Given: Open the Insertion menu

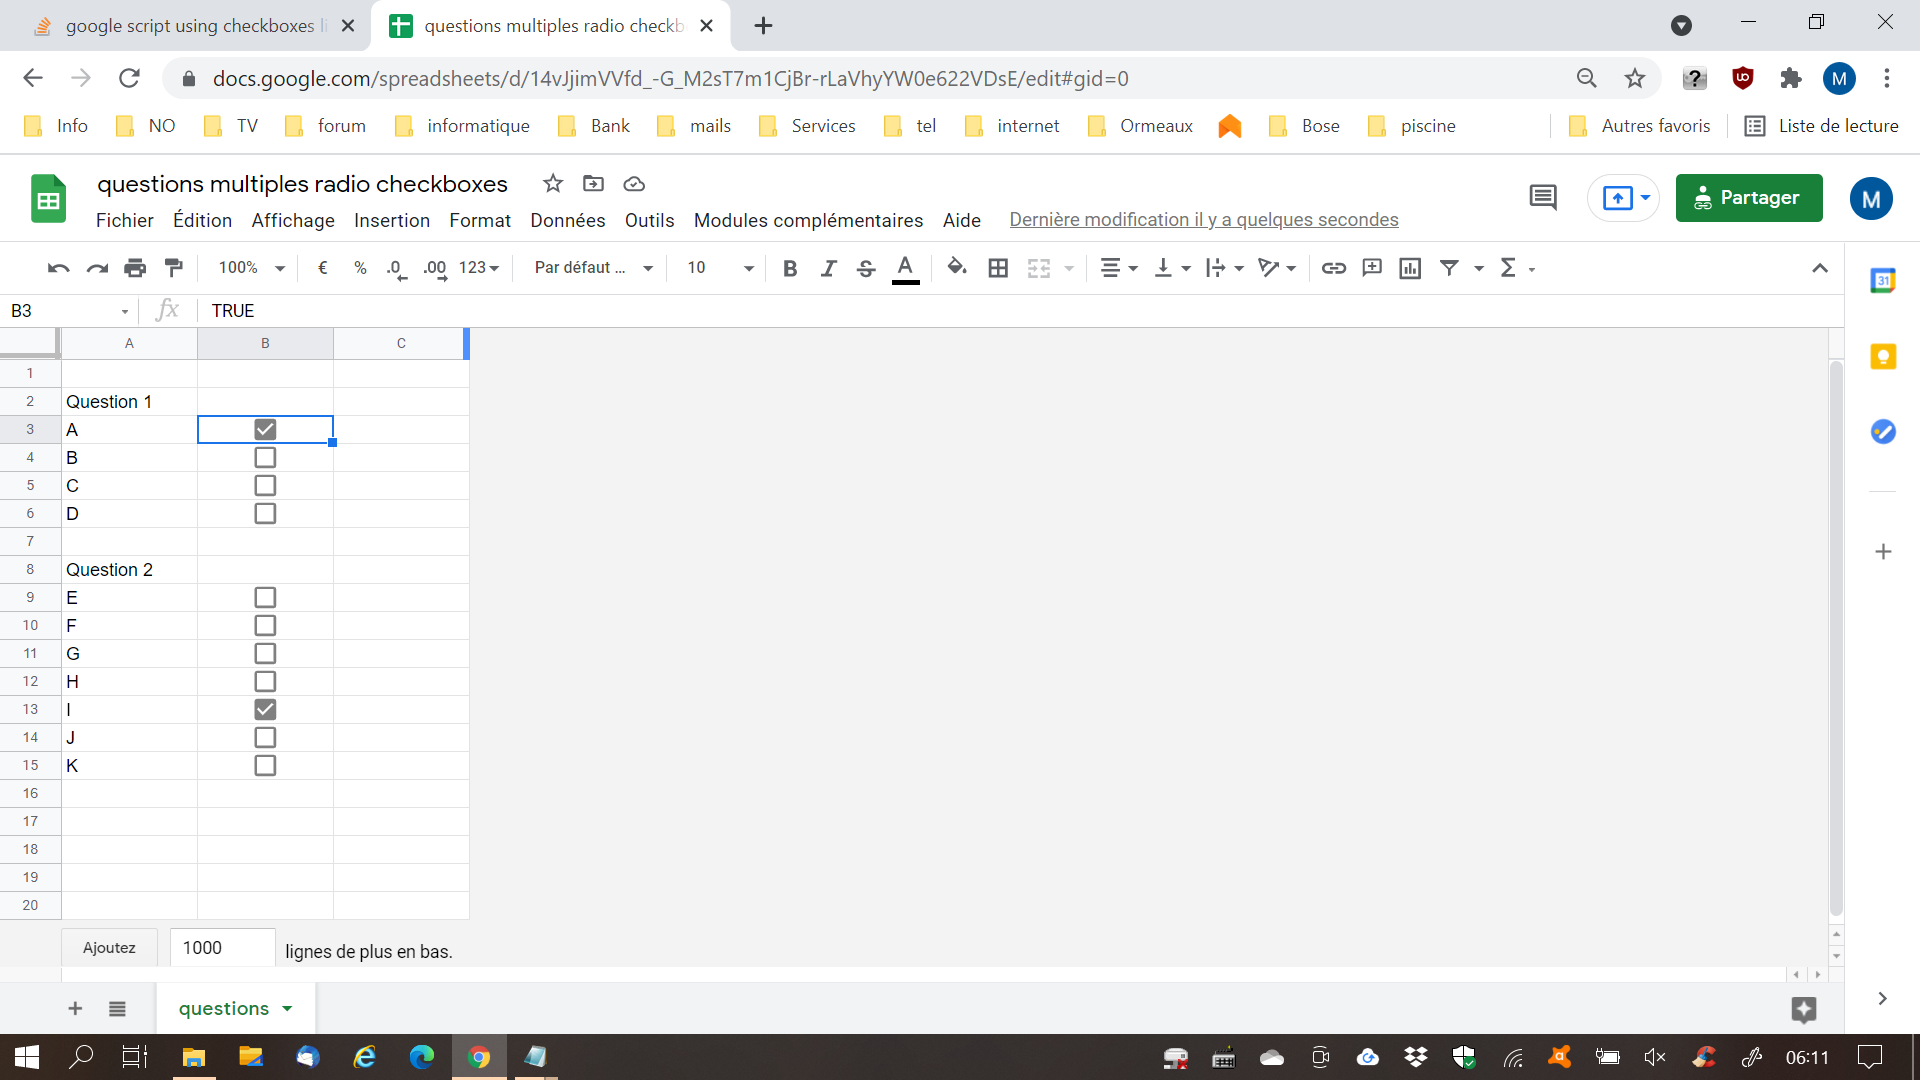Looking at the screenshot, I should click(x=391, y=220).
